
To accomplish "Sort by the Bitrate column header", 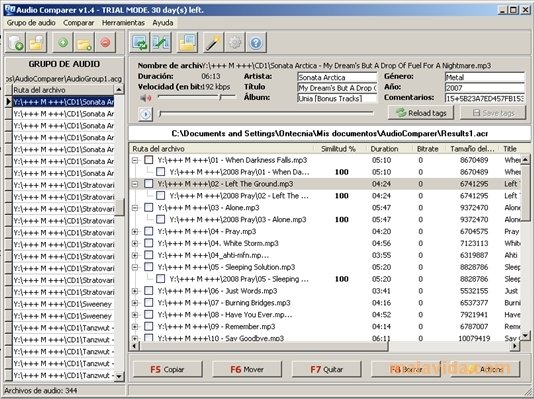I will click(x=427, y=149).
